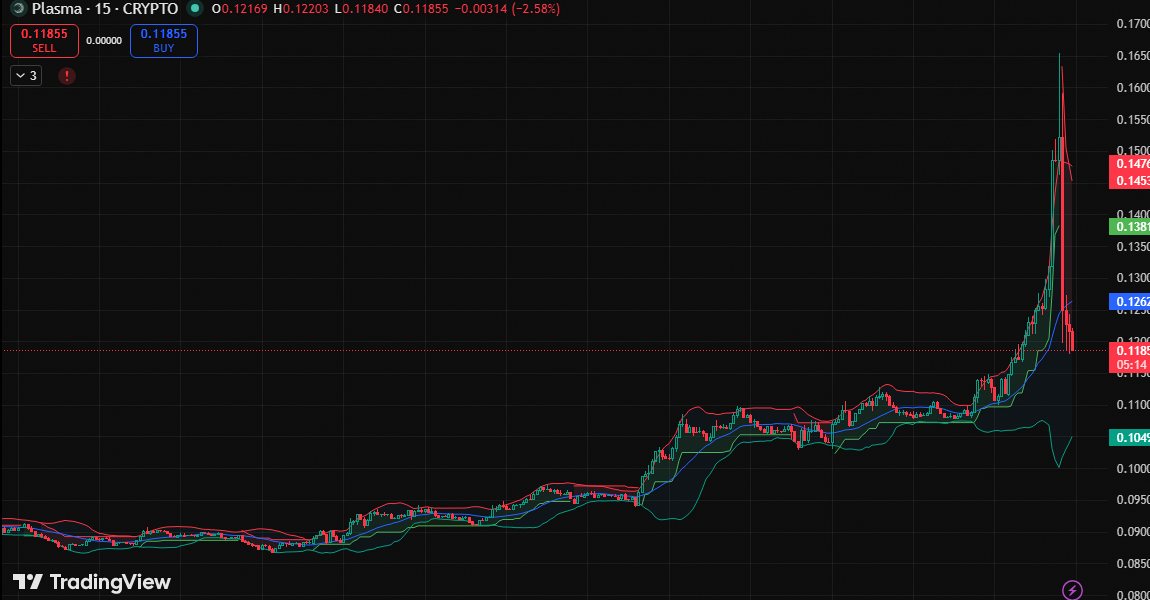Click the green 0.1381 price label
Image resolution: width=1150 pixels, height=600 pixels.
point(1129,227)
